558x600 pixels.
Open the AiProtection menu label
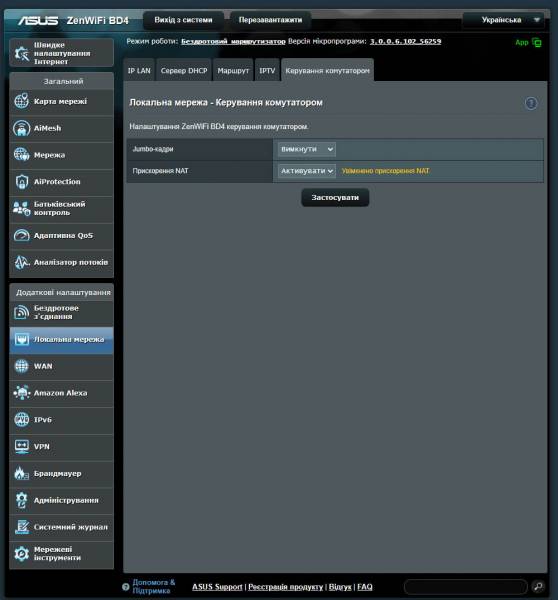[57, 182]
